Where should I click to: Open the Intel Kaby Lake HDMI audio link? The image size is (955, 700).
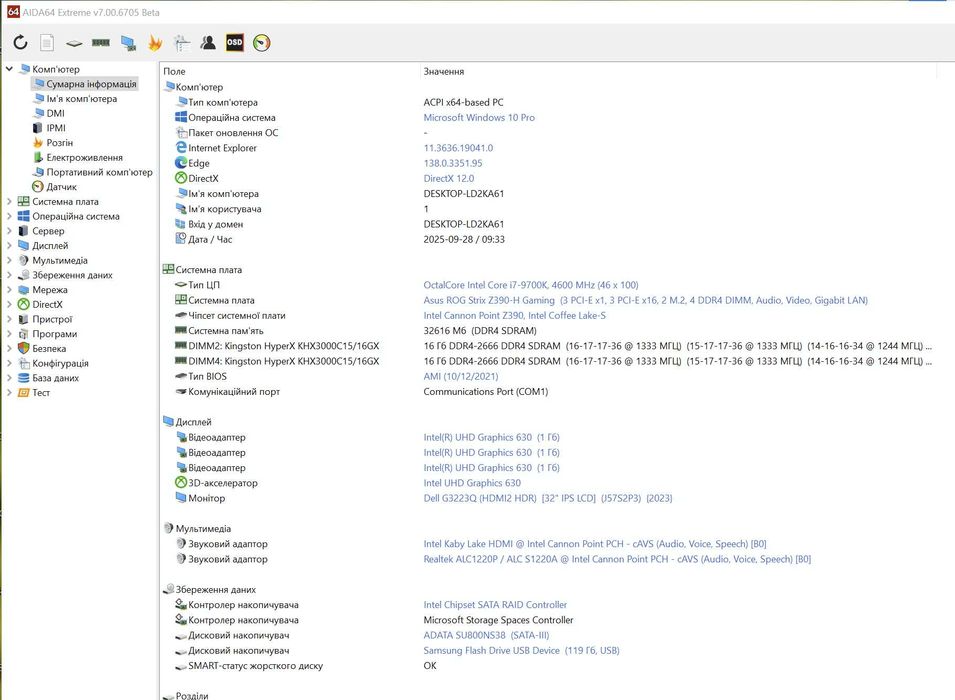(594, 544)
